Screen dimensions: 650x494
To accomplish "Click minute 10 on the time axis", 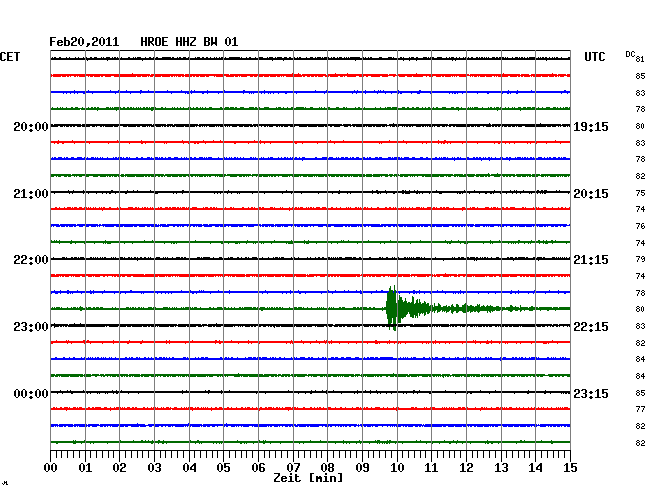I will point(397,467).
